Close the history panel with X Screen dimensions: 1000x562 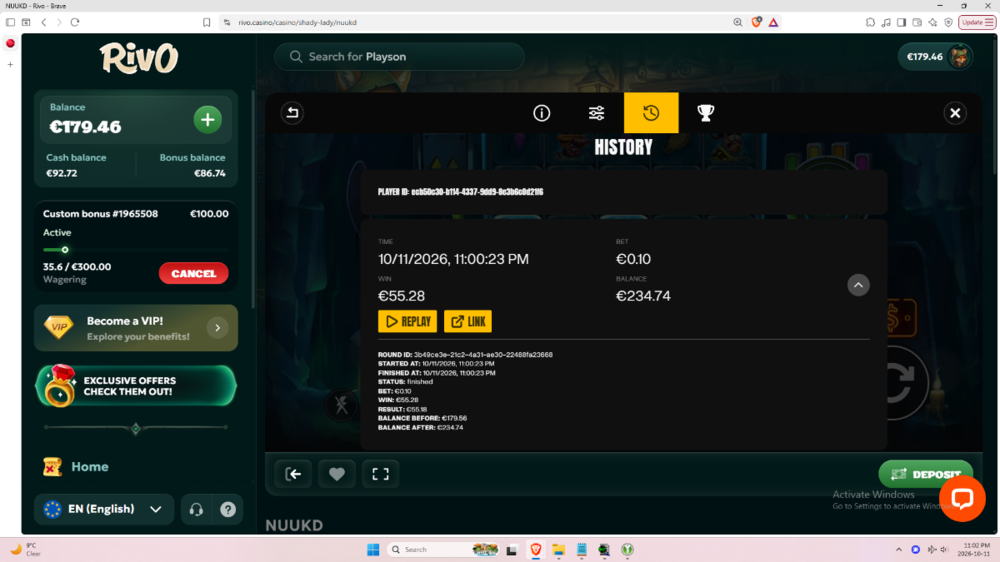pos(955,113)
